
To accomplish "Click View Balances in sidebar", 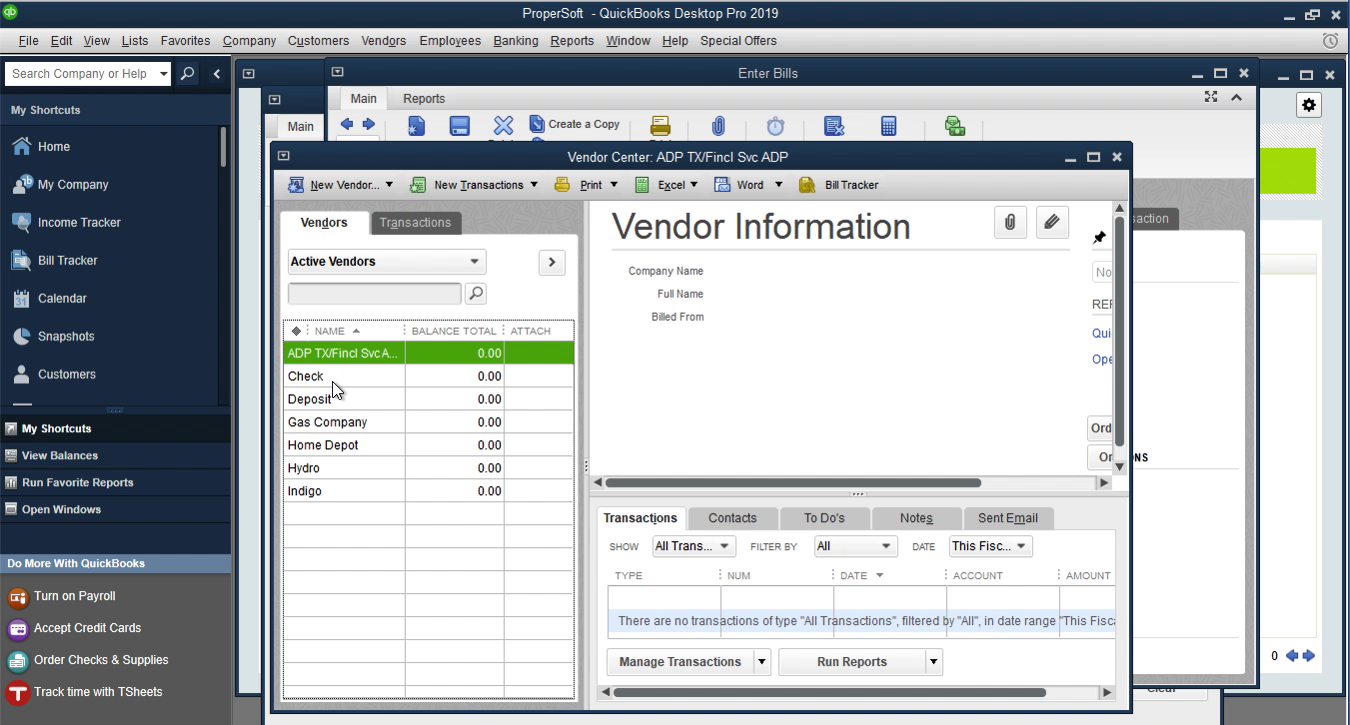I will click(60, 455).
